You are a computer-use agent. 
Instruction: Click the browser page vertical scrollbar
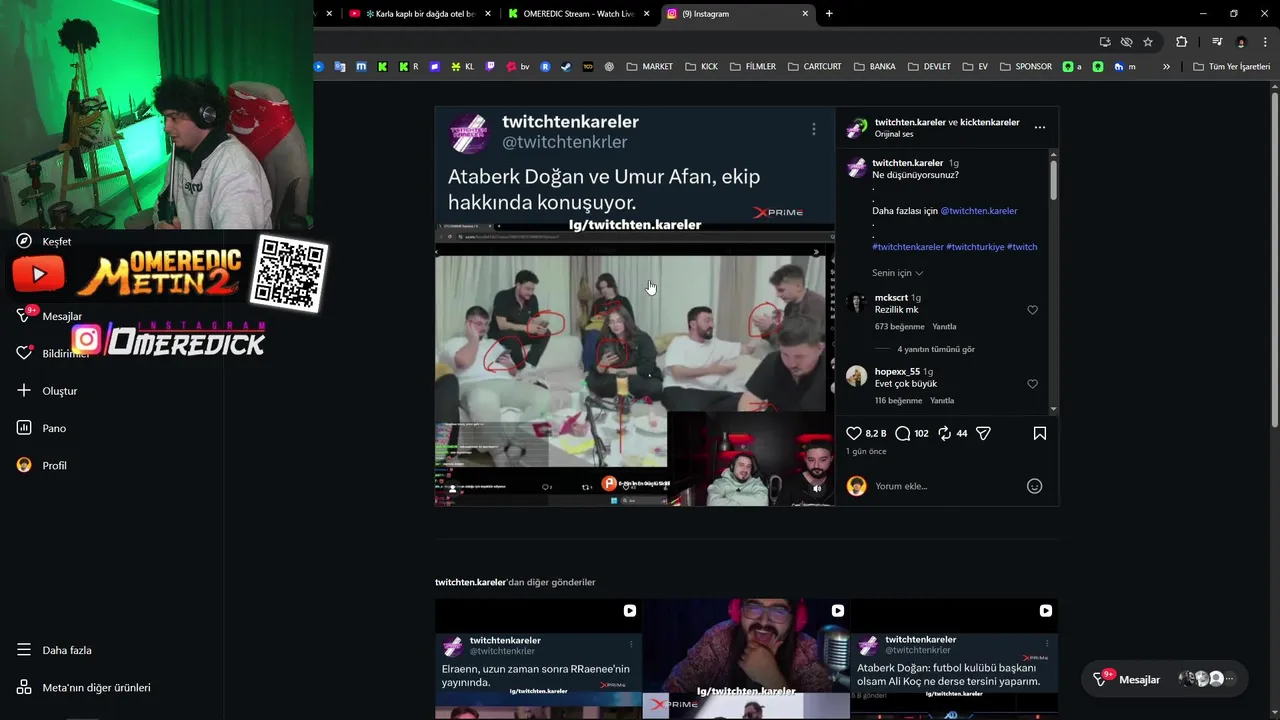click(1274, 260)
